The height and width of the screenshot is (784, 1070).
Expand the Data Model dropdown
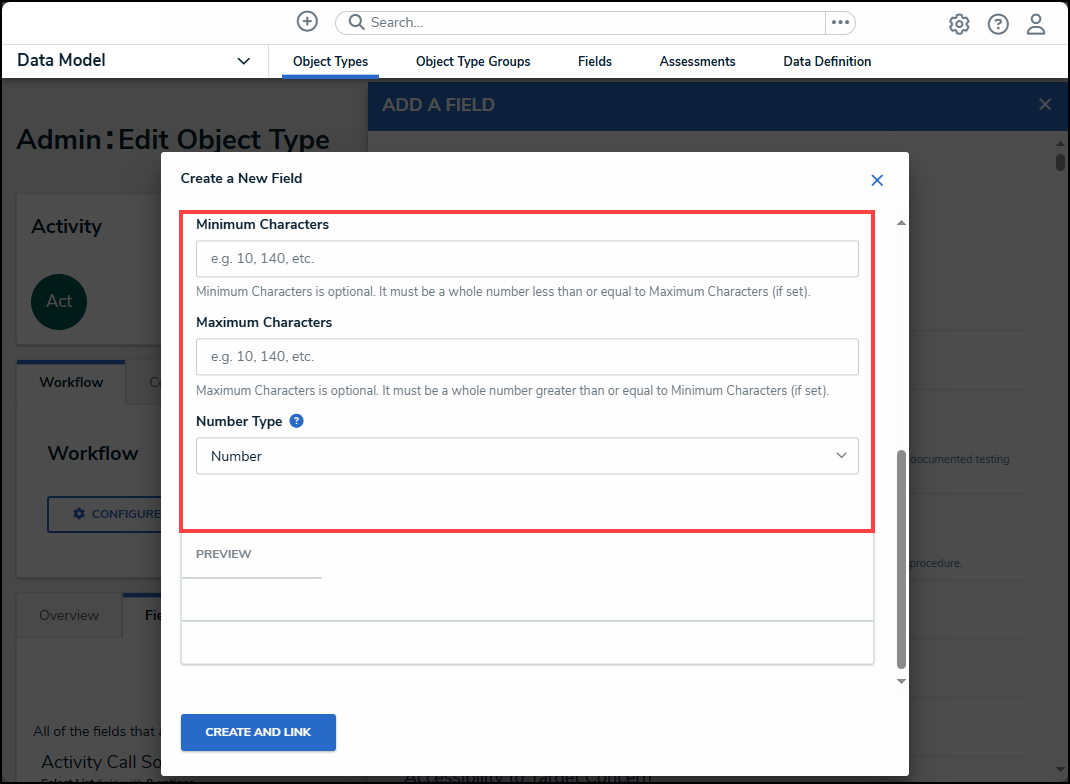pyautogui.click(x=243, y=61)
